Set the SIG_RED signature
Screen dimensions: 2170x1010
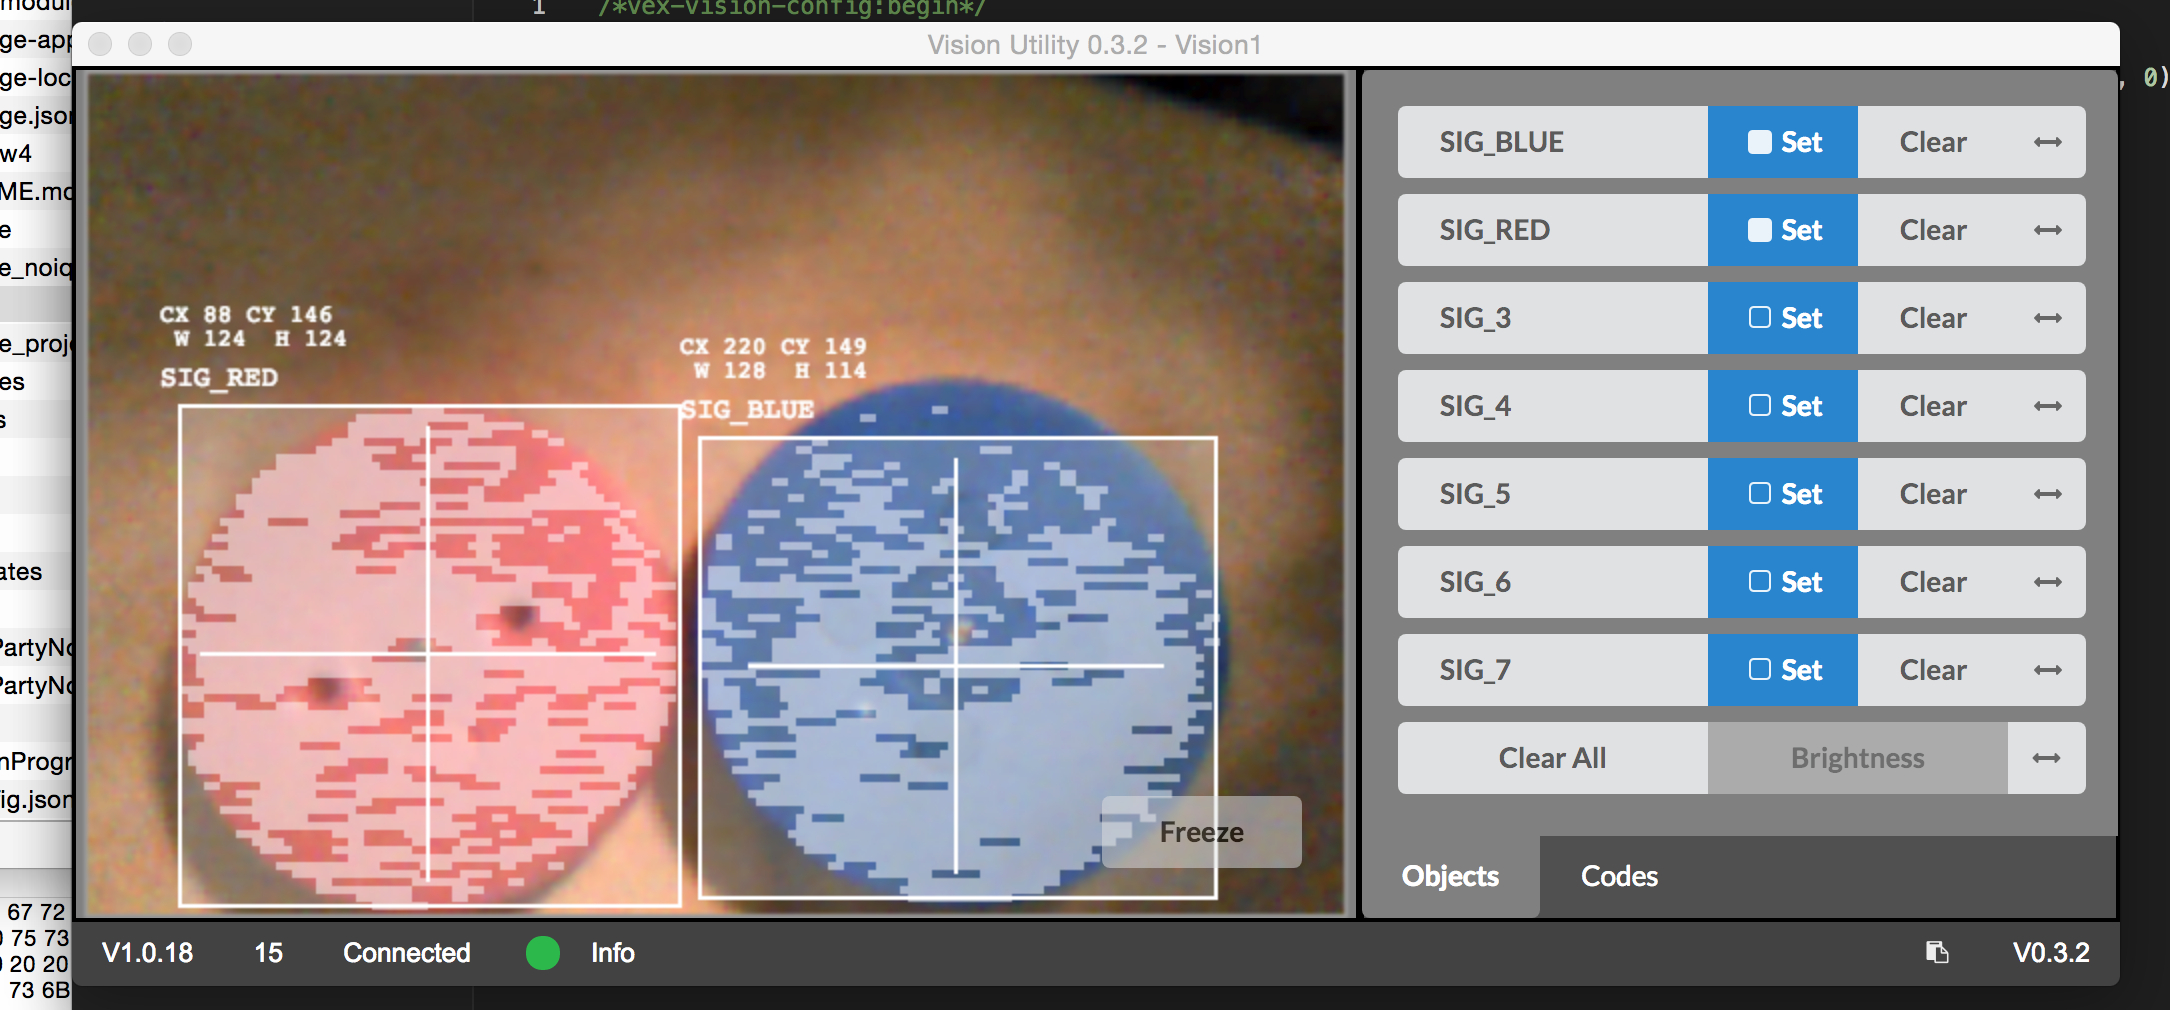click(x=1783, y=230)
